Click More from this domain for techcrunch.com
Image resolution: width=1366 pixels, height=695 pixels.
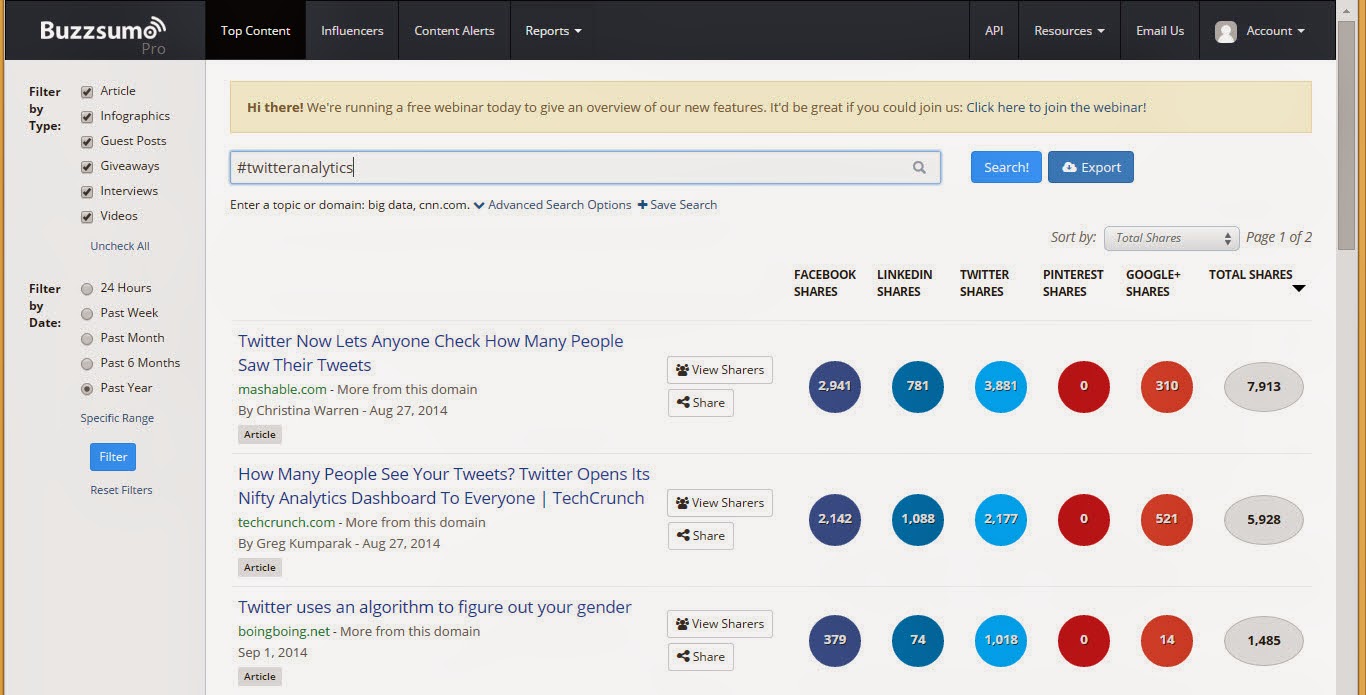coord(415,522)
